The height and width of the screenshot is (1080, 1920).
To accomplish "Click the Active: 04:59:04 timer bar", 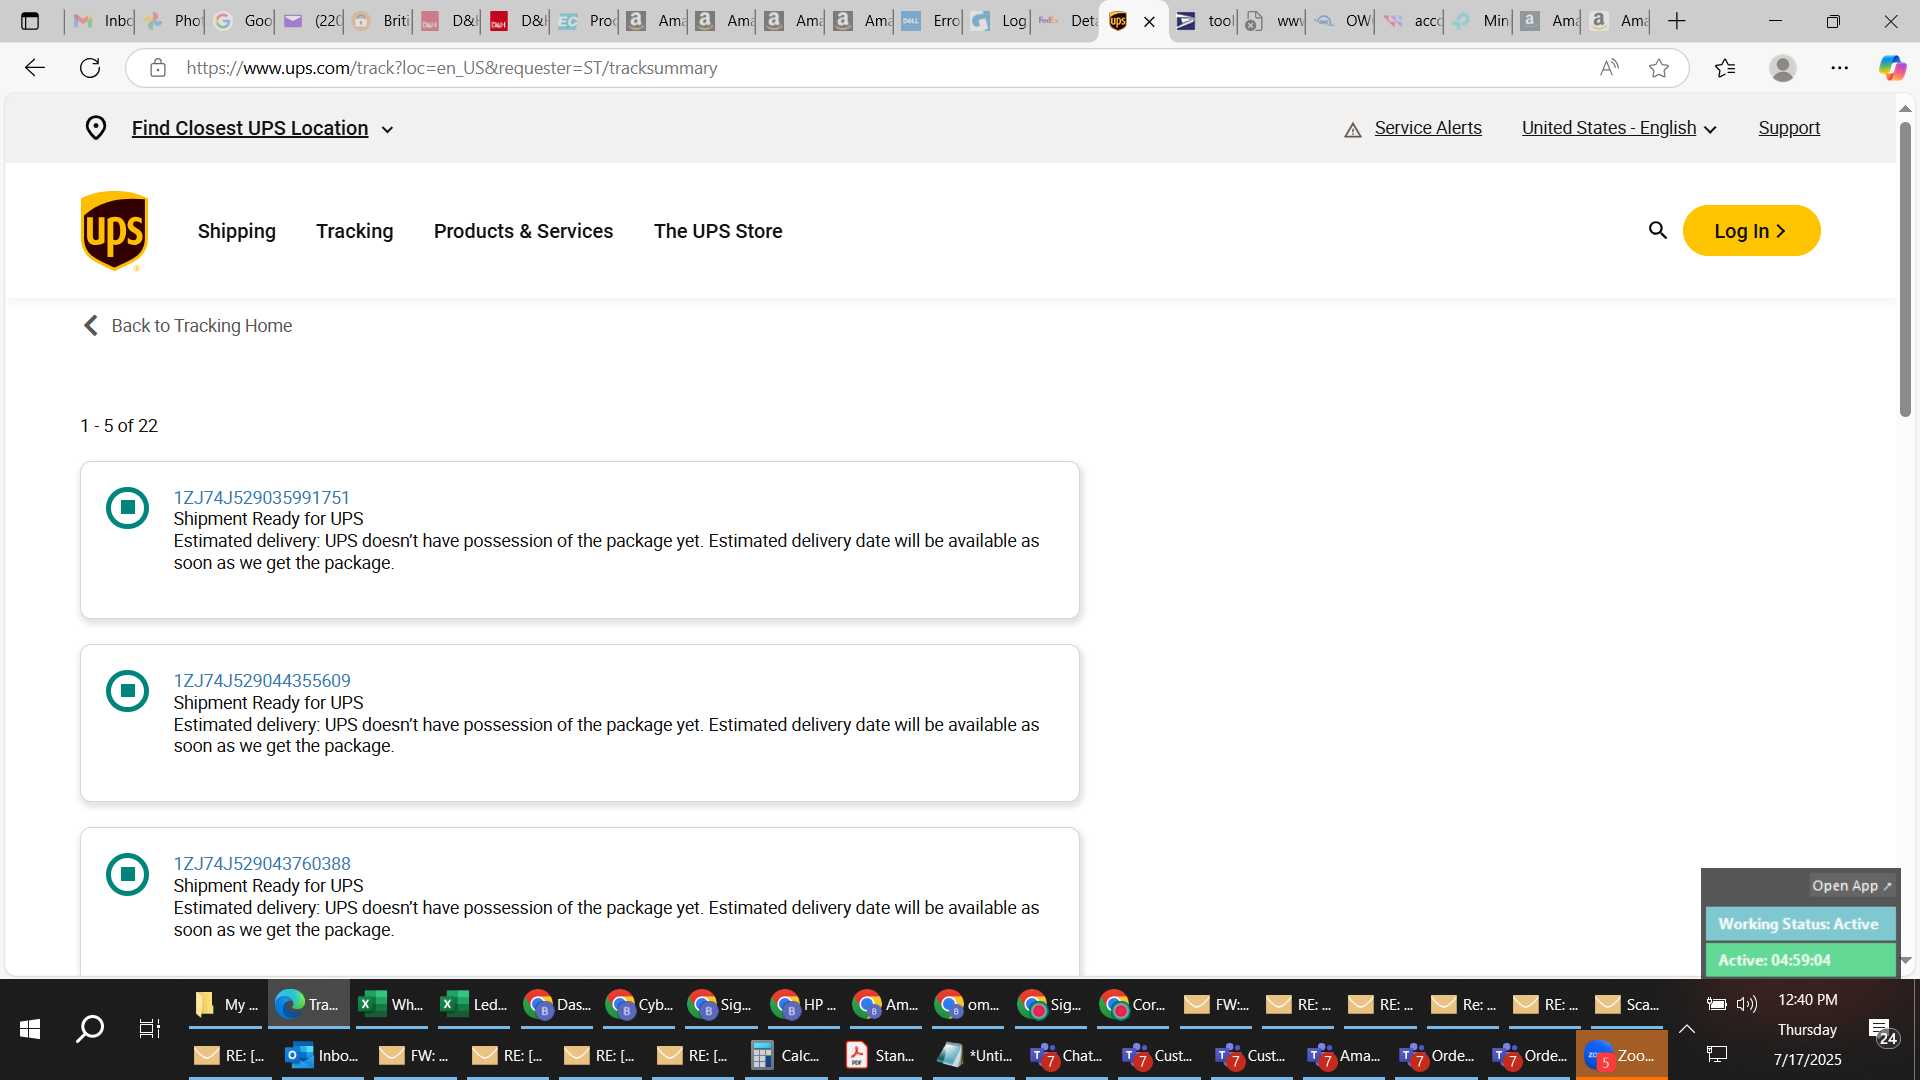I will [1799, 960].
